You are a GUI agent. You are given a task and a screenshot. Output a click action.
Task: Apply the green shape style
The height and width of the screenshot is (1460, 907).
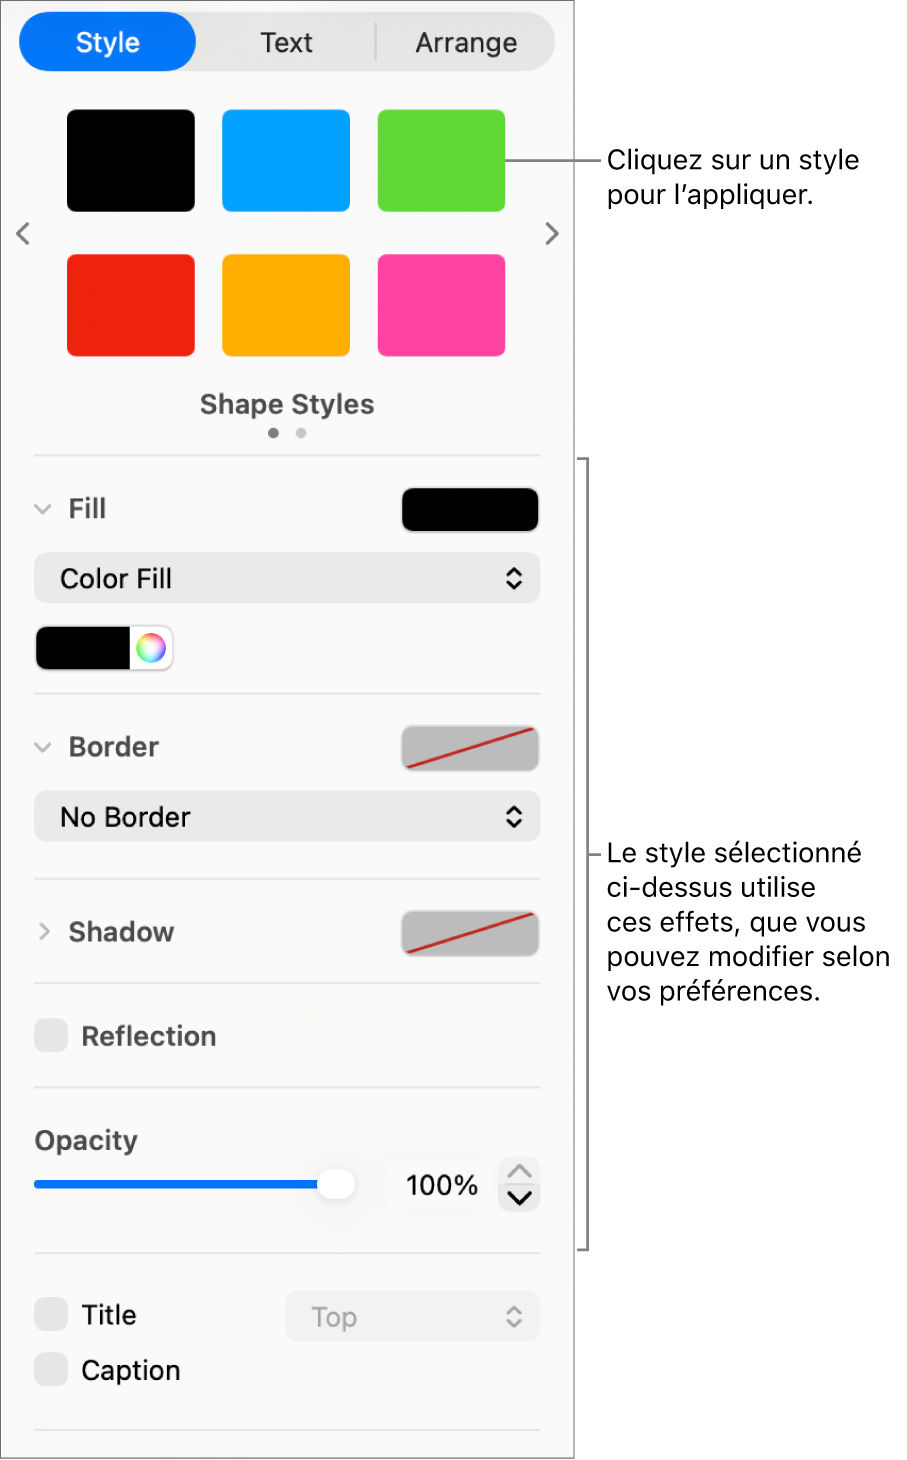[441, 160]
